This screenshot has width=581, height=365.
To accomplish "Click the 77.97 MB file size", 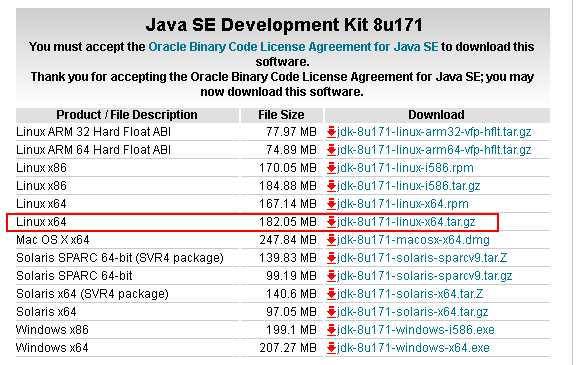I will click(x=291, y=132).
